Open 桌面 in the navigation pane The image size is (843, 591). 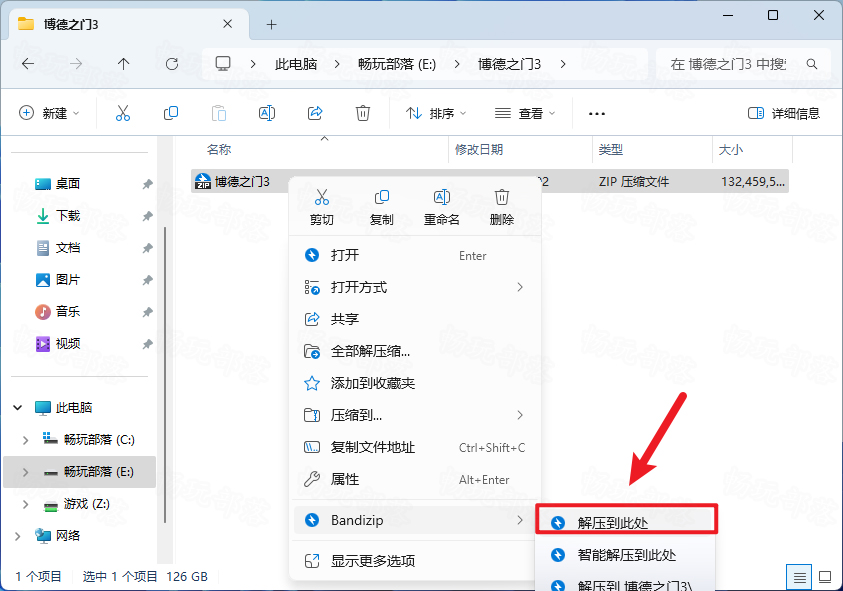(x=68, y=184)
